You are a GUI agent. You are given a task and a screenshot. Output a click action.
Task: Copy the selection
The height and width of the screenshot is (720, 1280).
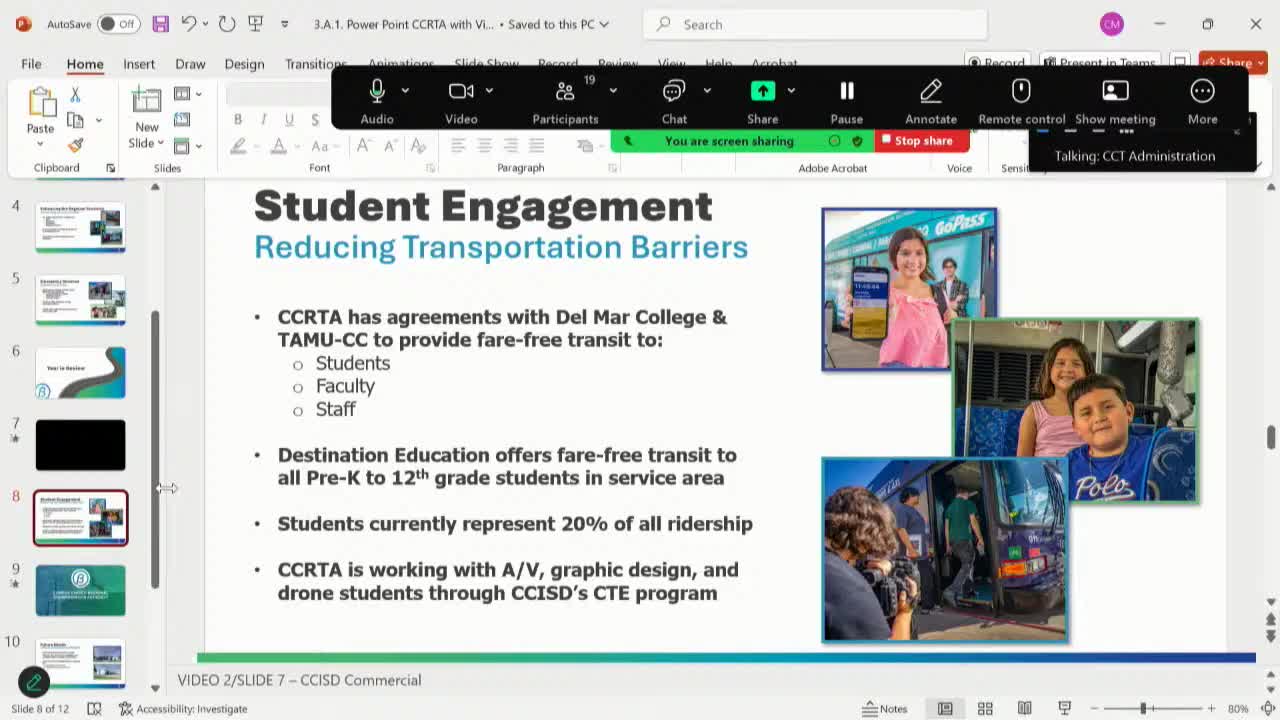75,120
